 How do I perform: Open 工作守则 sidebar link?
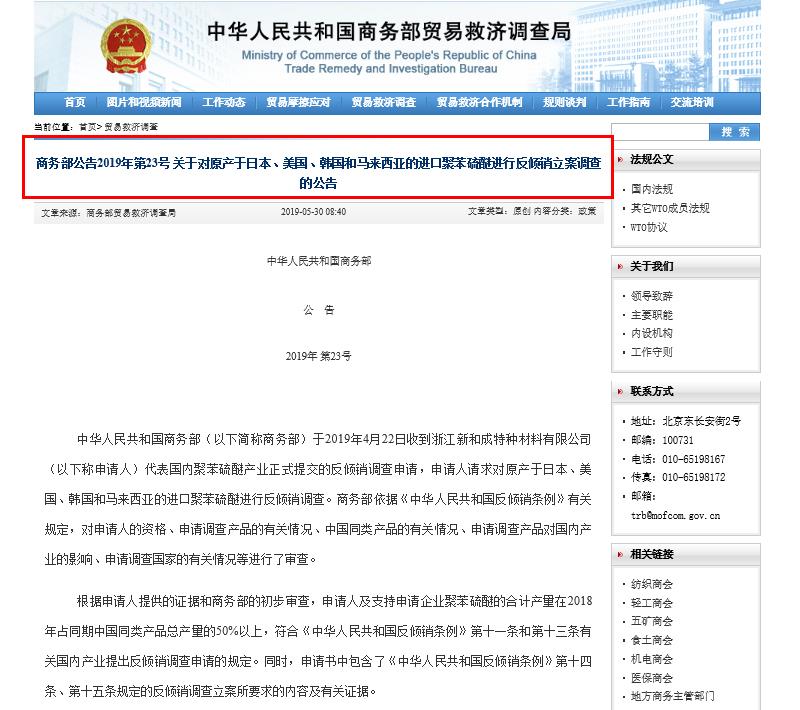click(652, 352)
